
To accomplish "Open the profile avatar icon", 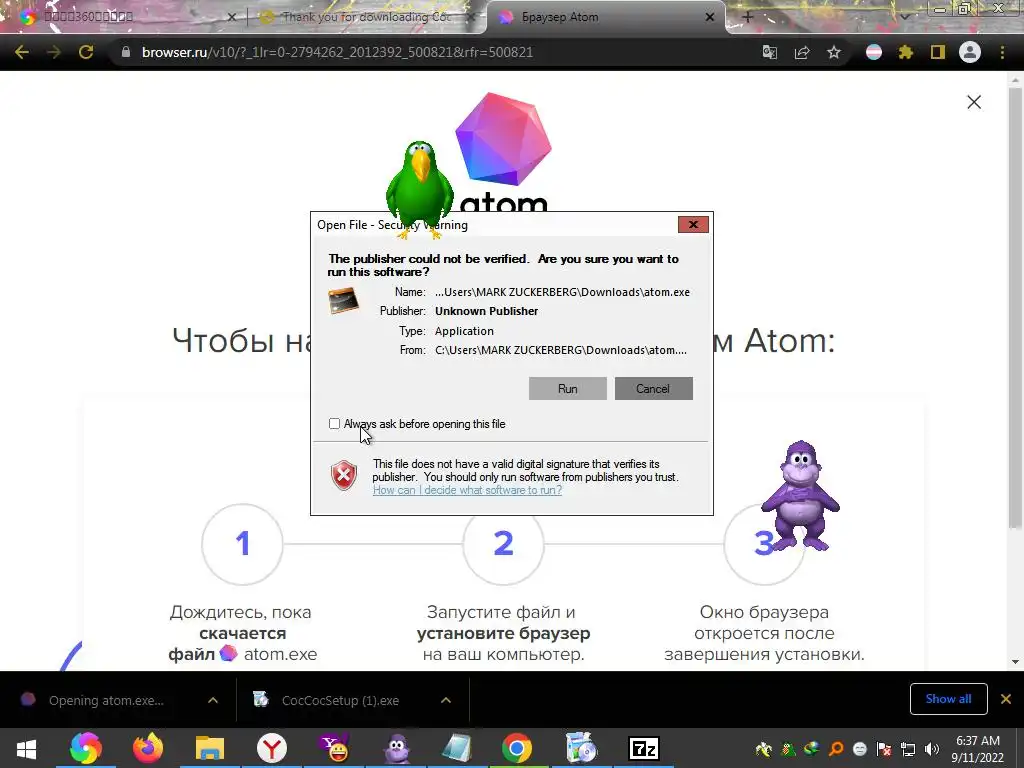I will 970,52.
